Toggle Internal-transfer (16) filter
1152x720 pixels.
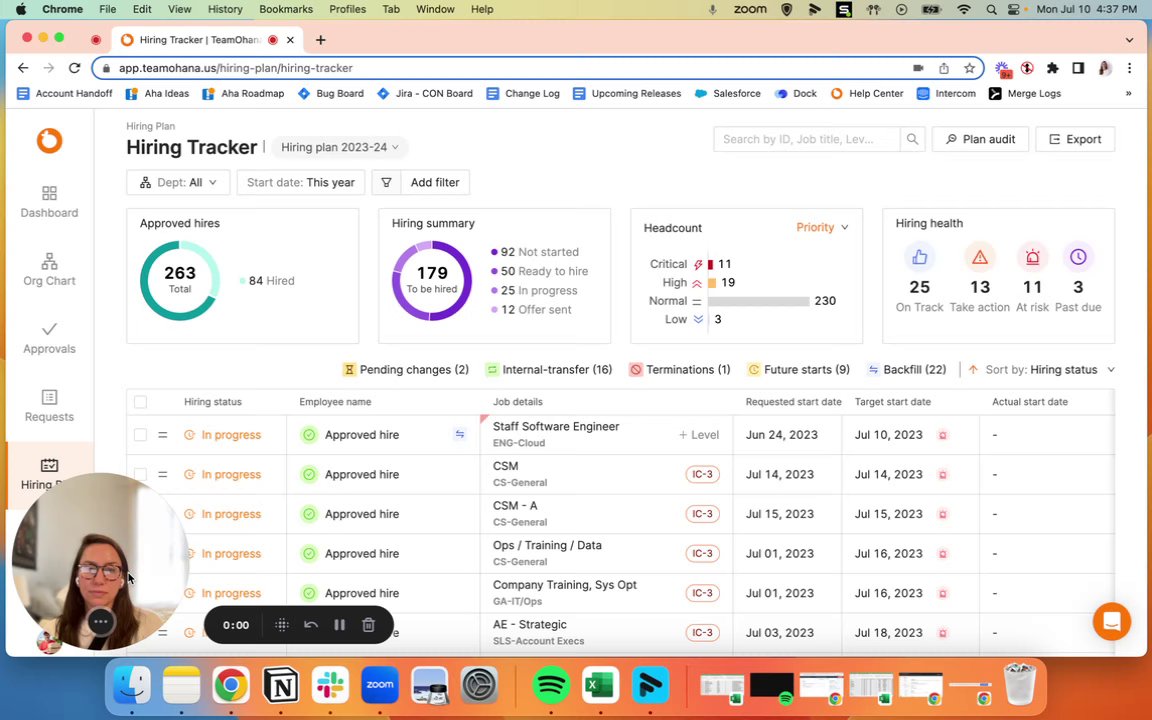click(548, 370)
